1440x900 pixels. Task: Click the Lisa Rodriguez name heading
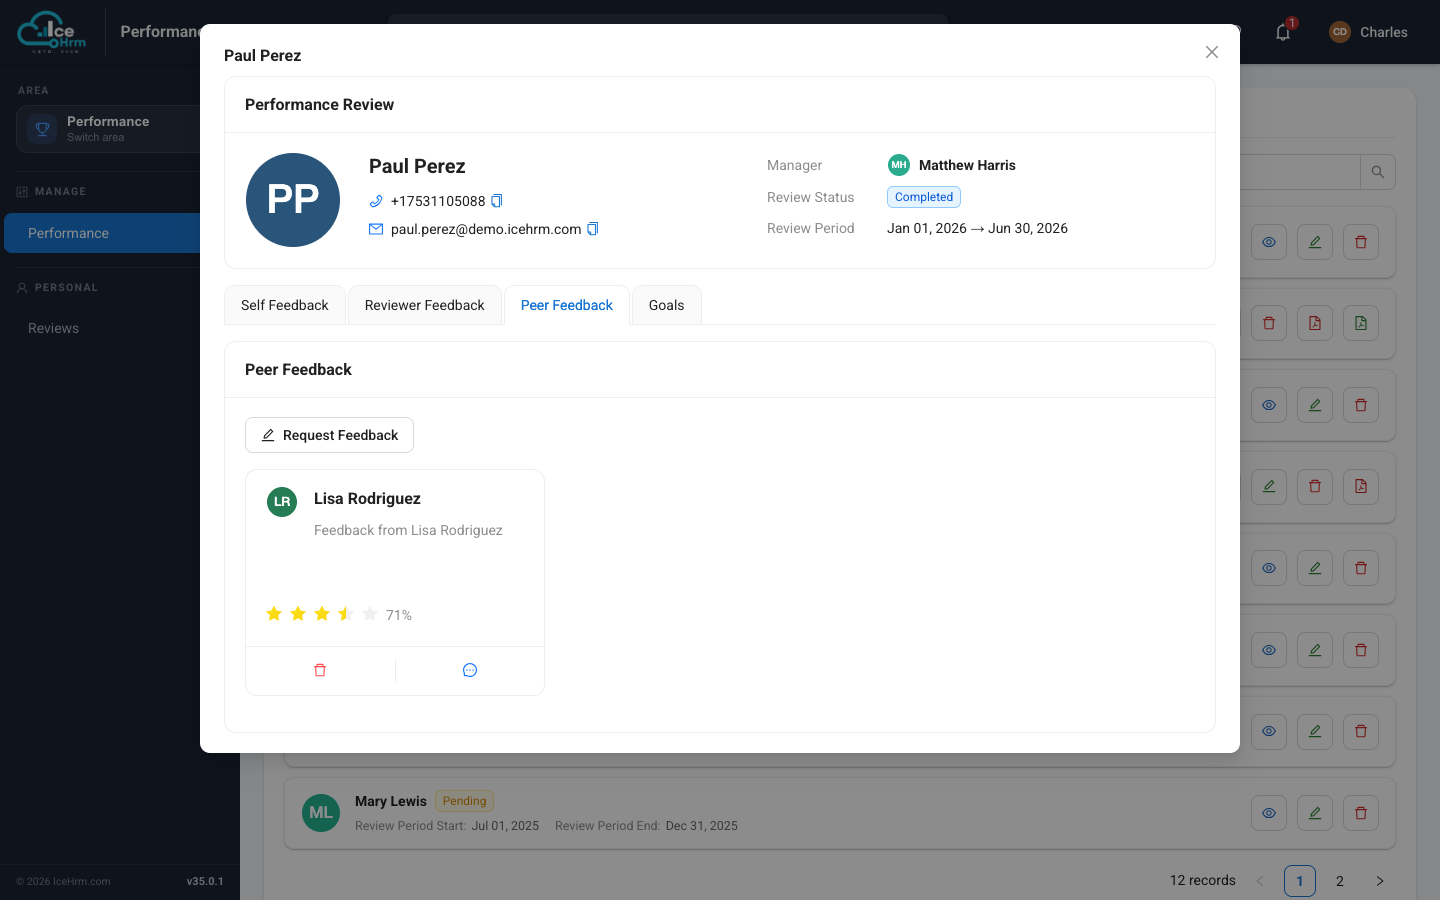(367, 499)
